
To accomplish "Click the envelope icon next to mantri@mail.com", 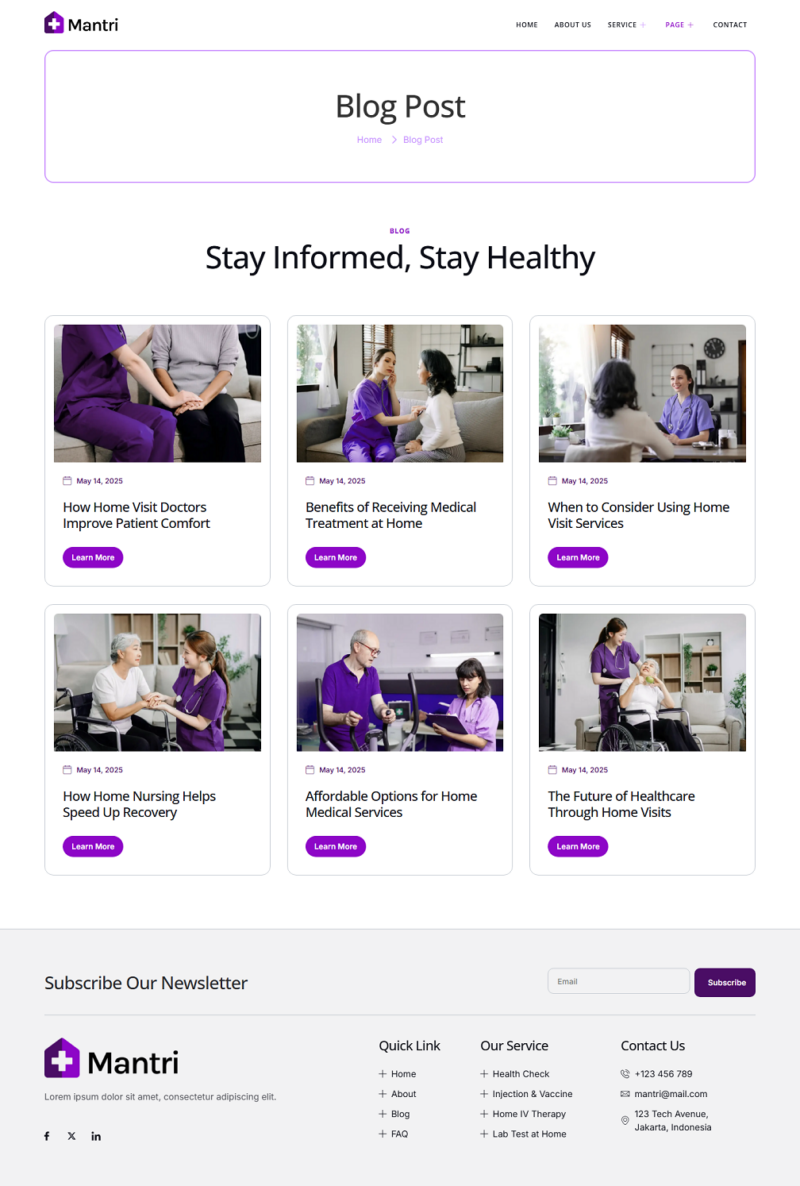I will tap(625, 1094).
